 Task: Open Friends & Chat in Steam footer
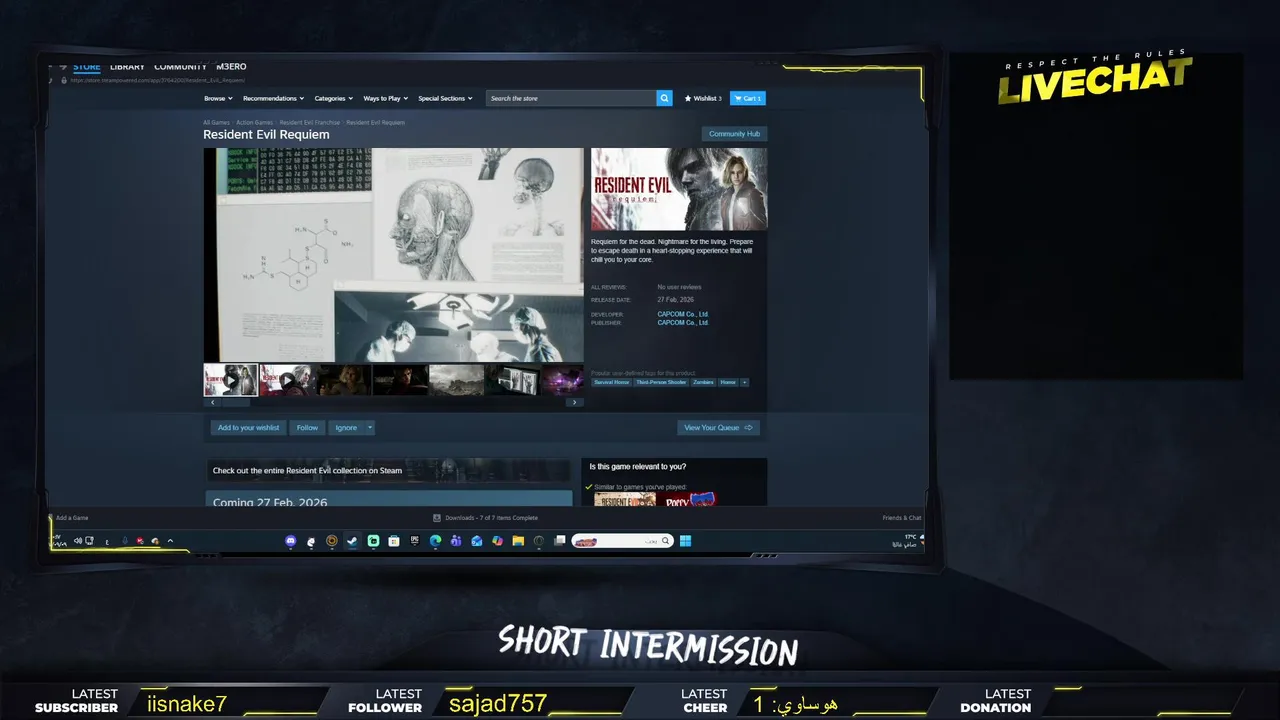pyautogui.click(x=902, y=518)
